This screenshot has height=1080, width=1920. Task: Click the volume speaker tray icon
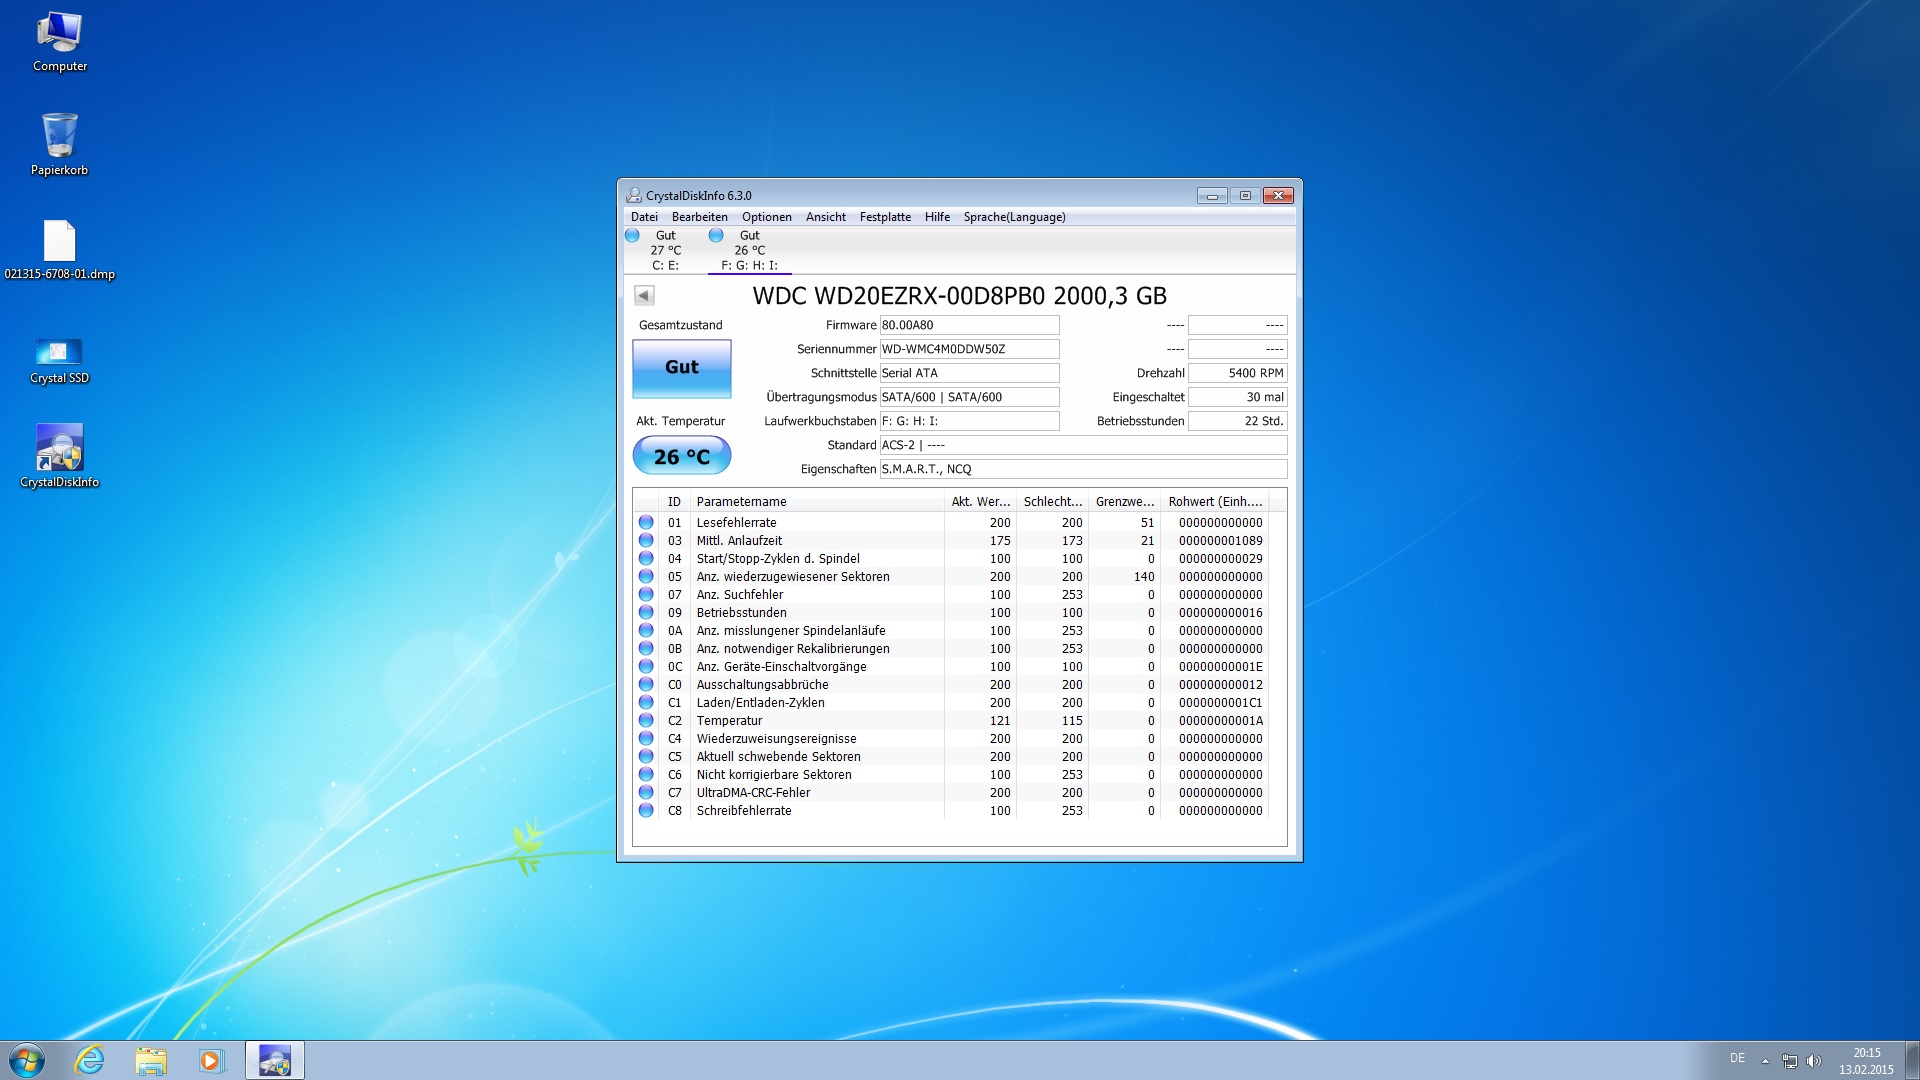[x=1814, y=1061]
